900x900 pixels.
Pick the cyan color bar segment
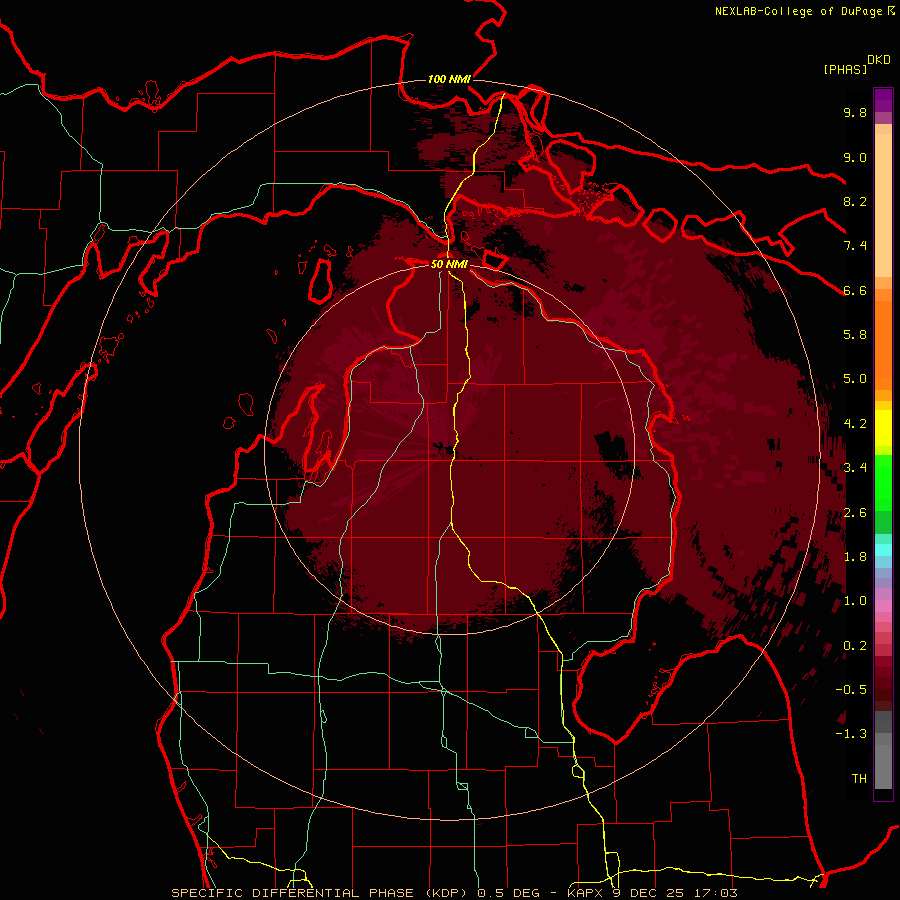(883, 550)
